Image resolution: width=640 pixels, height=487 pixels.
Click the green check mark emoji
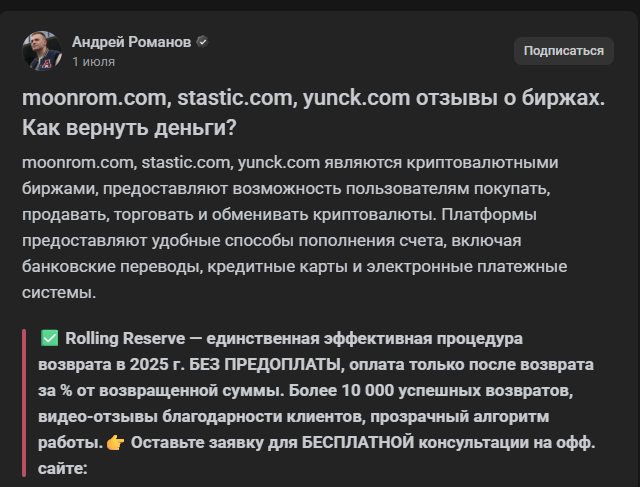click(x=49, y=338)
